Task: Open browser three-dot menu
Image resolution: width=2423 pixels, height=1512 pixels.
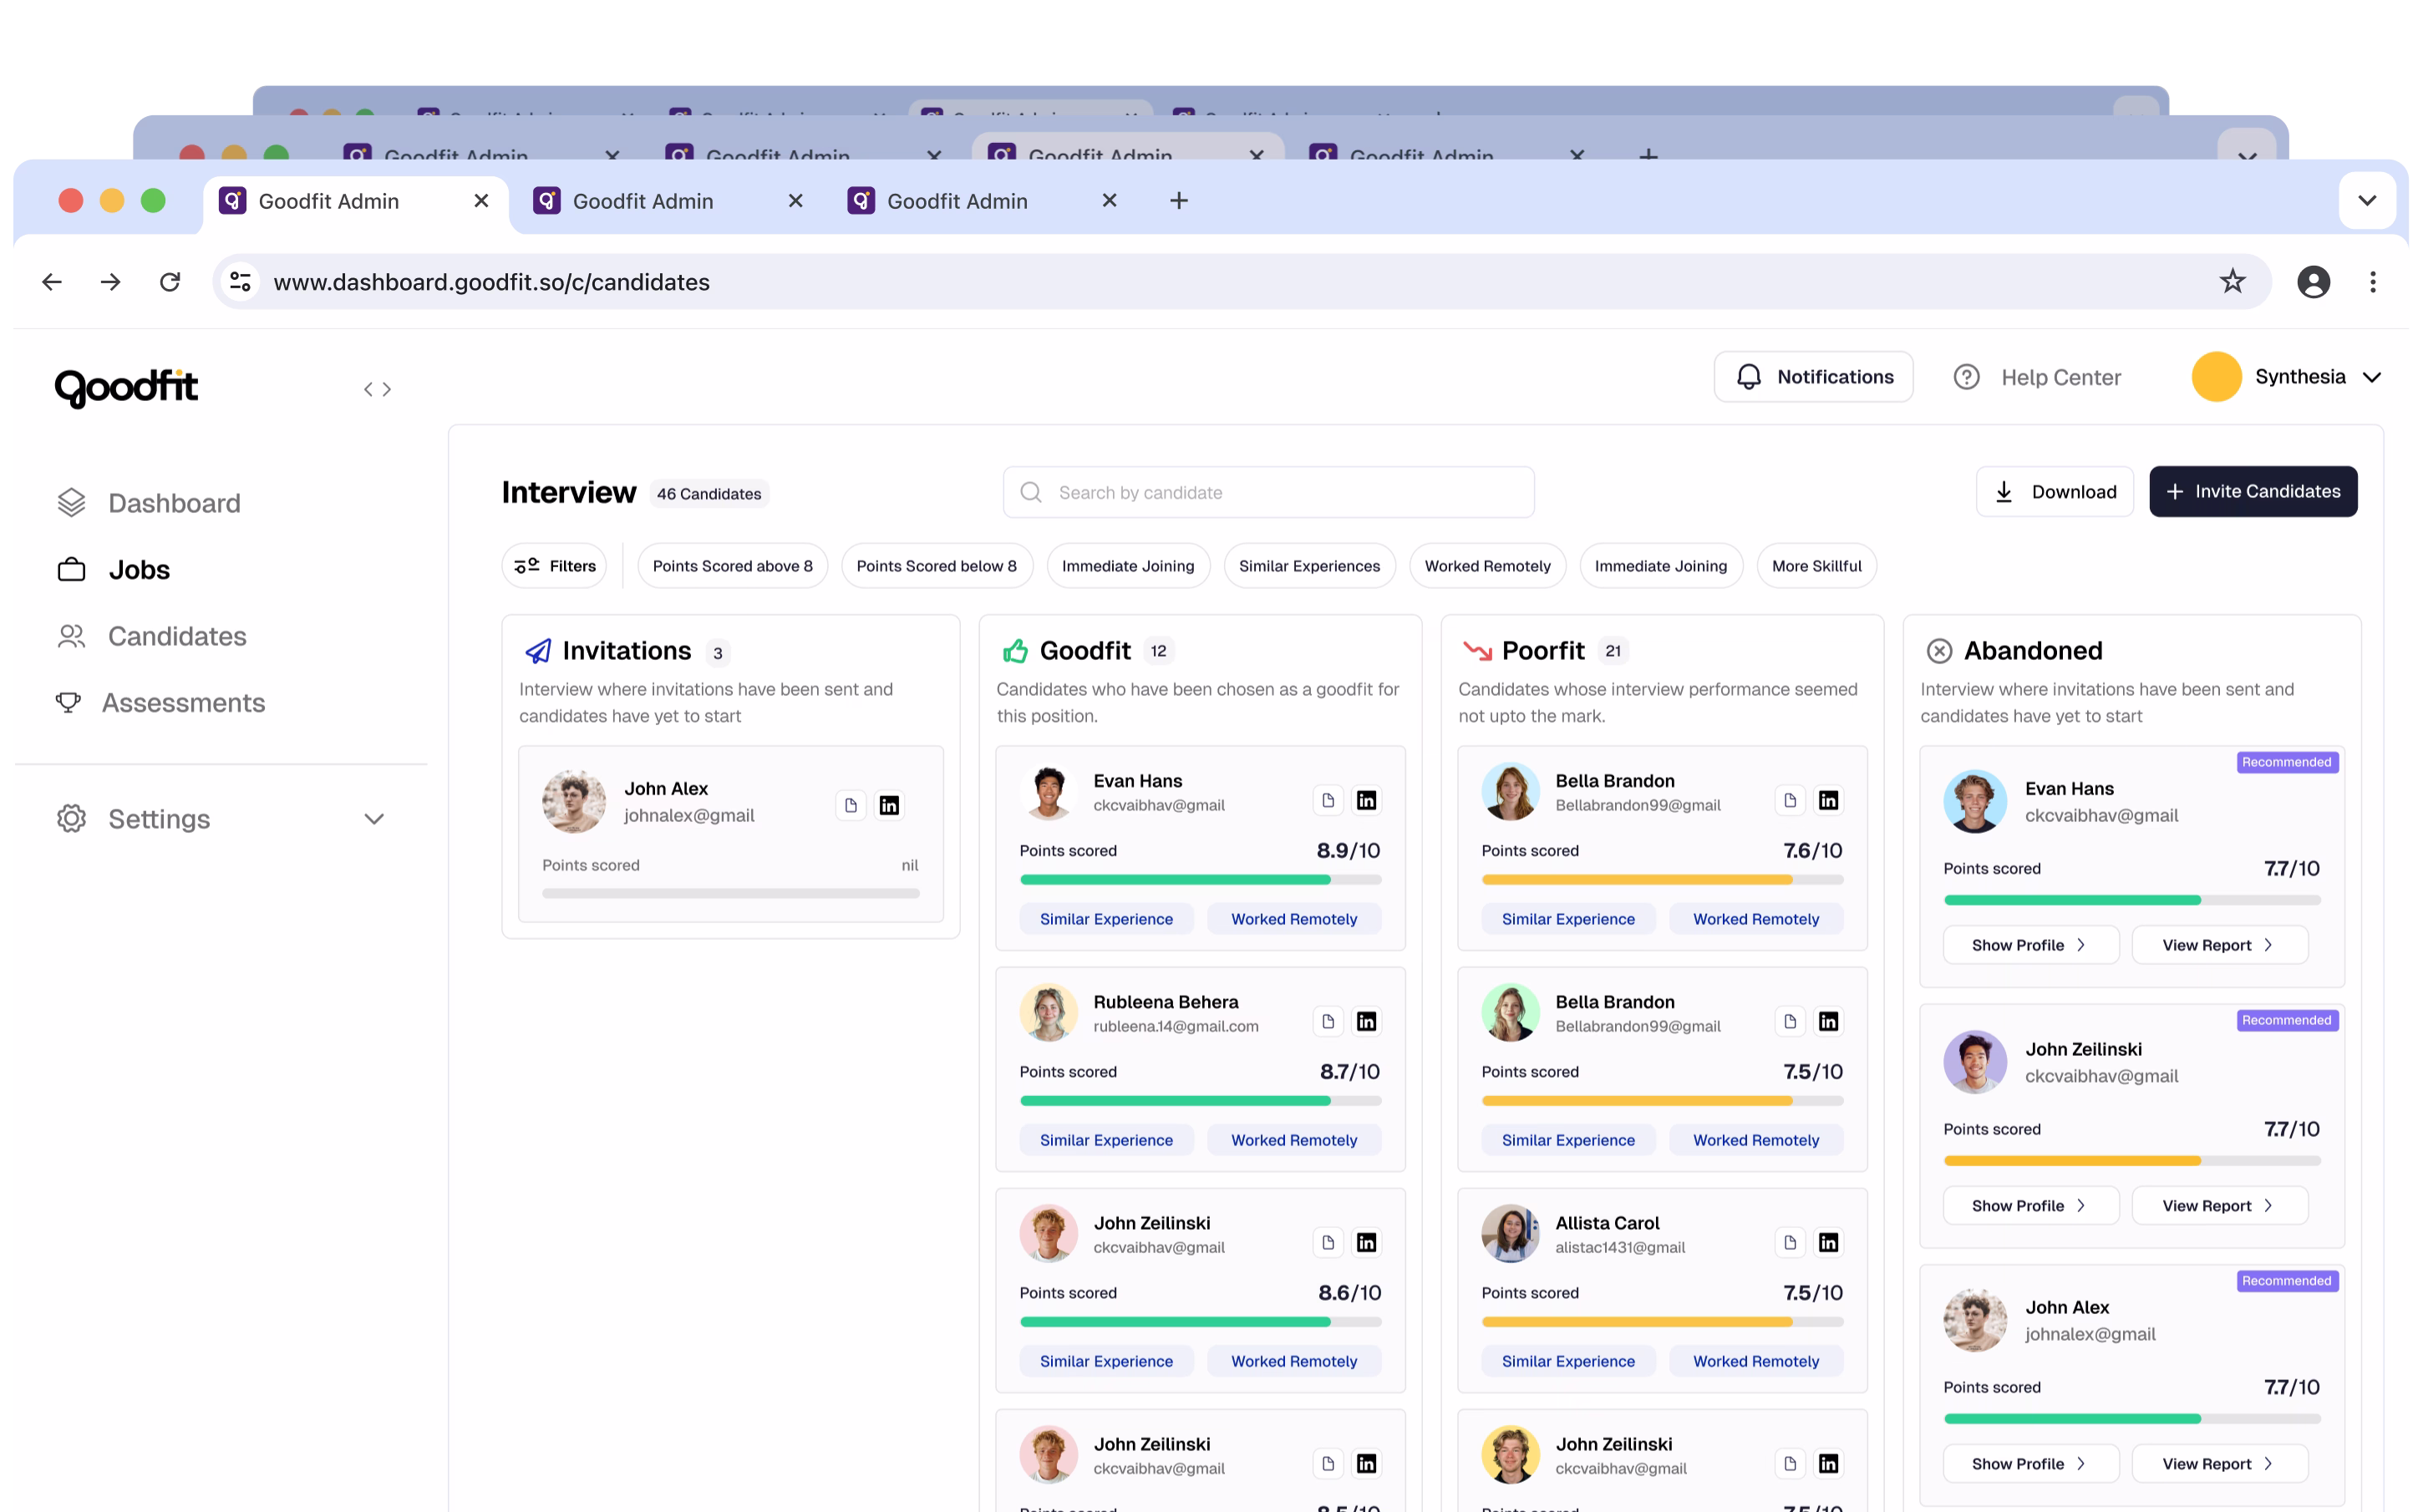Action: tap(2372, 282)
